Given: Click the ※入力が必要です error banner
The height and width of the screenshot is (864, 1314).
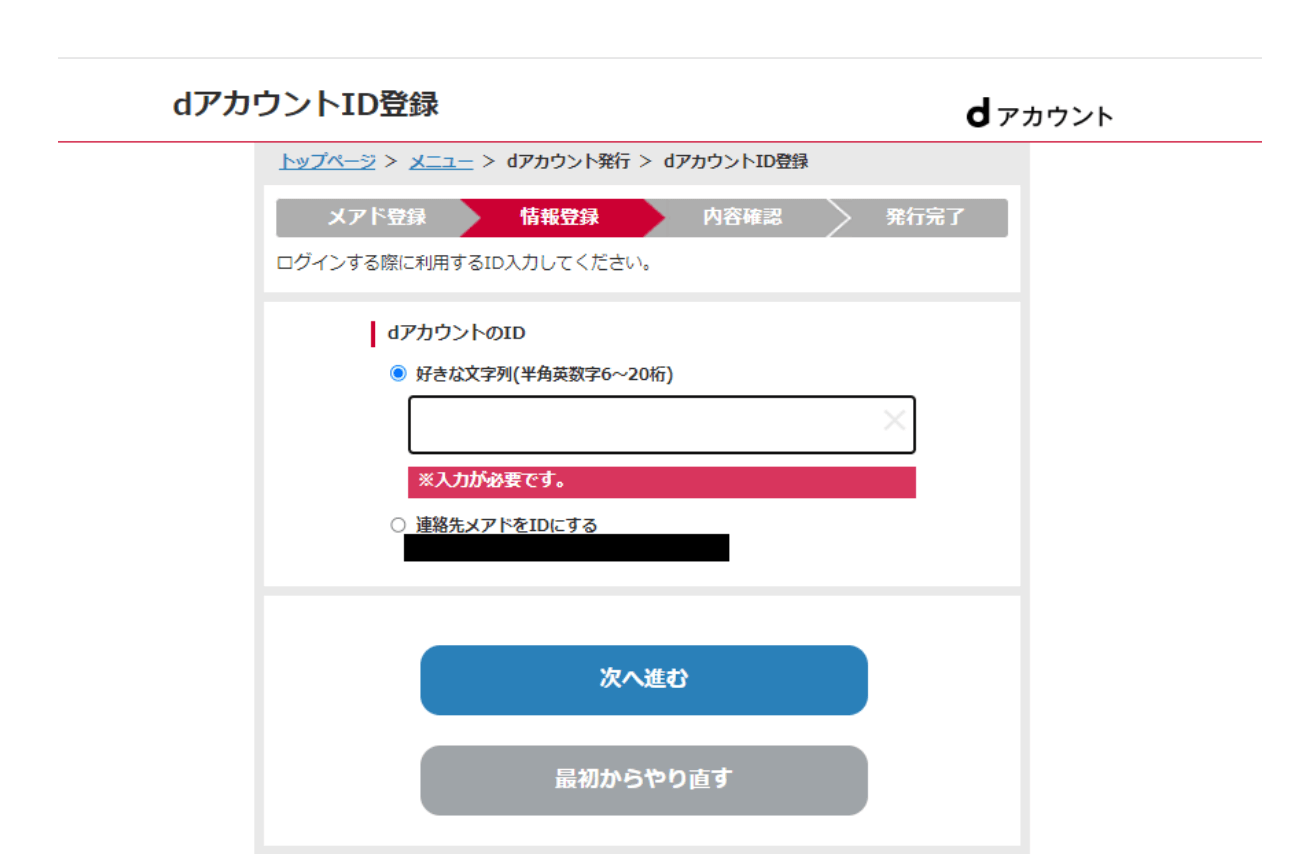Looking at the screenshot, I should point(661,482).
